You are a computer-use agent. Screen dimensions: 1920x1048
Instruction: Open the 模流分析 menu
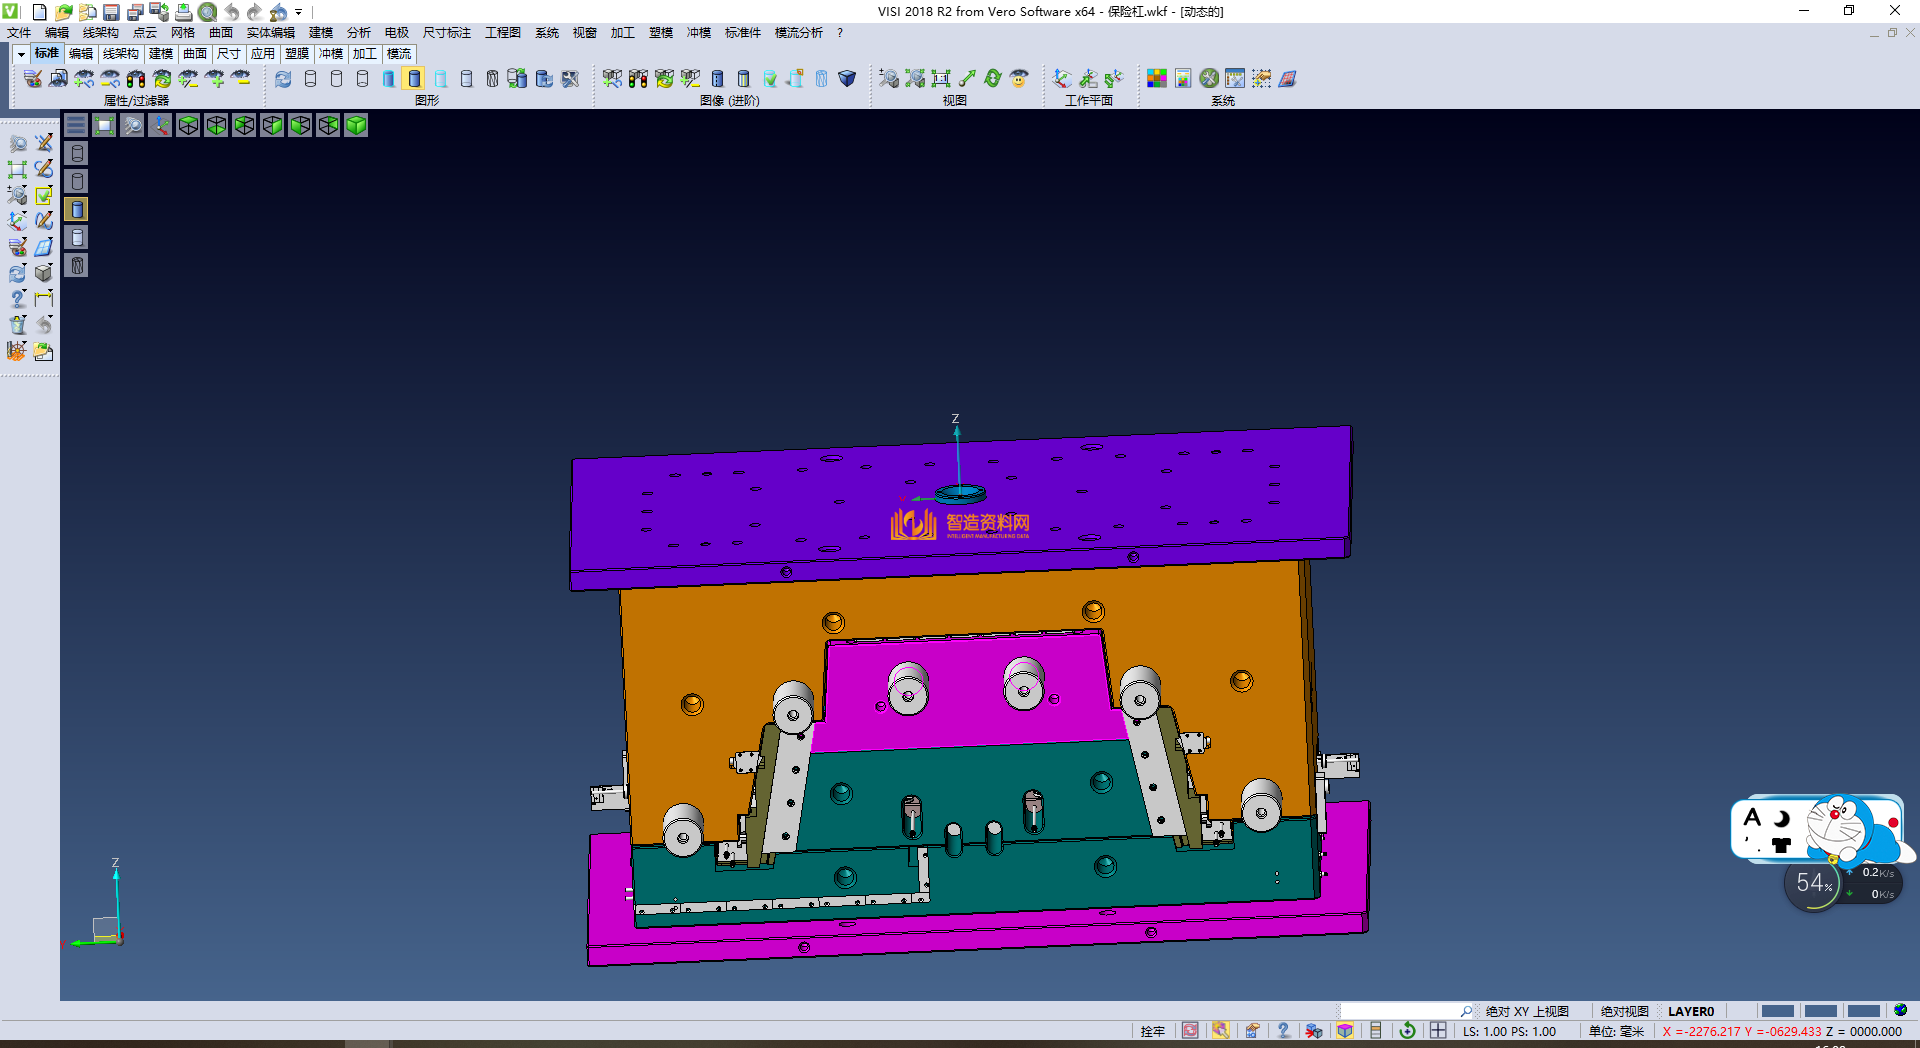point(798,33)
